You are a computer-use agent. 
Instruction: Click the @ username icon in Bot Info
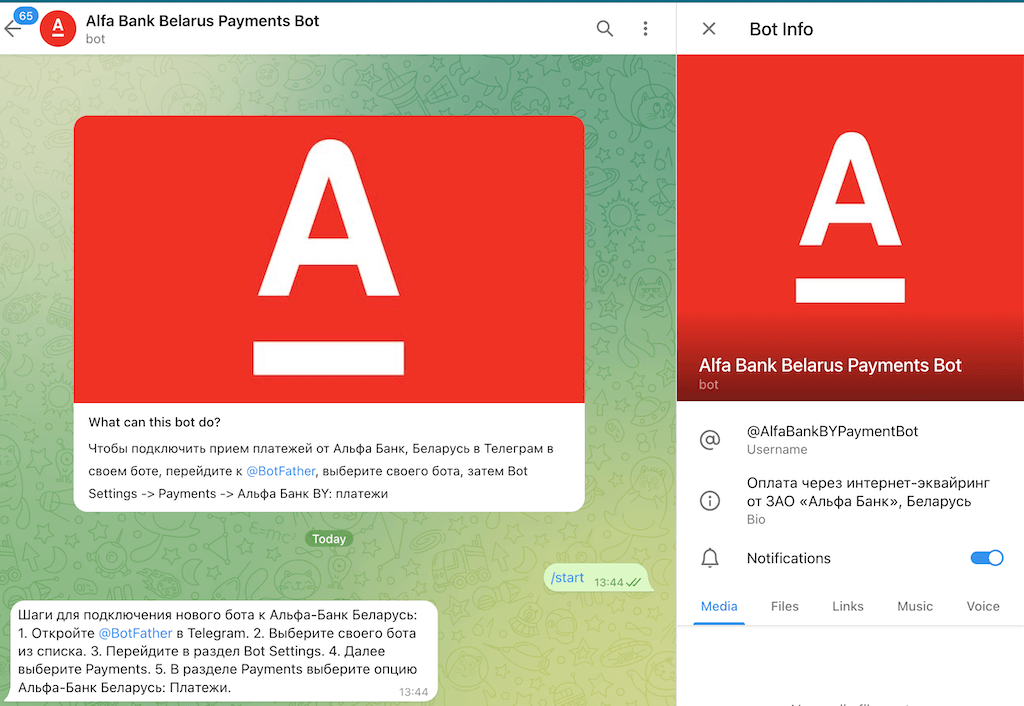click(710, 440)
